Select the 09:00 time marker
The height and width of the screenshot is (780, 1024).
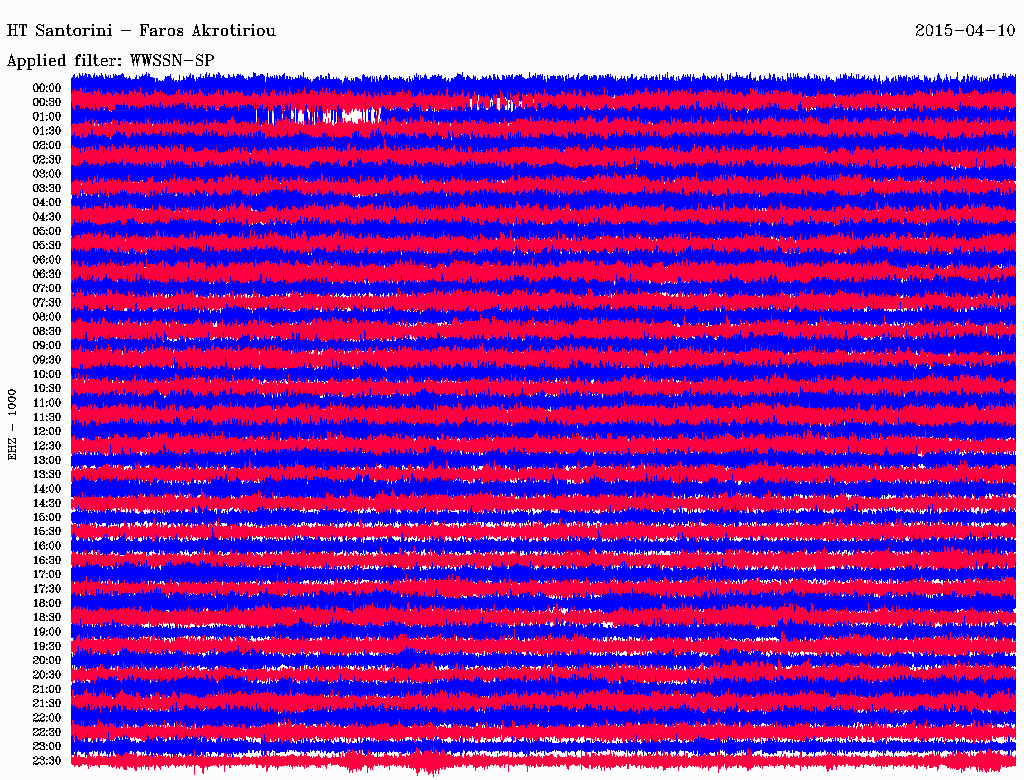click(x=47, y=345)
